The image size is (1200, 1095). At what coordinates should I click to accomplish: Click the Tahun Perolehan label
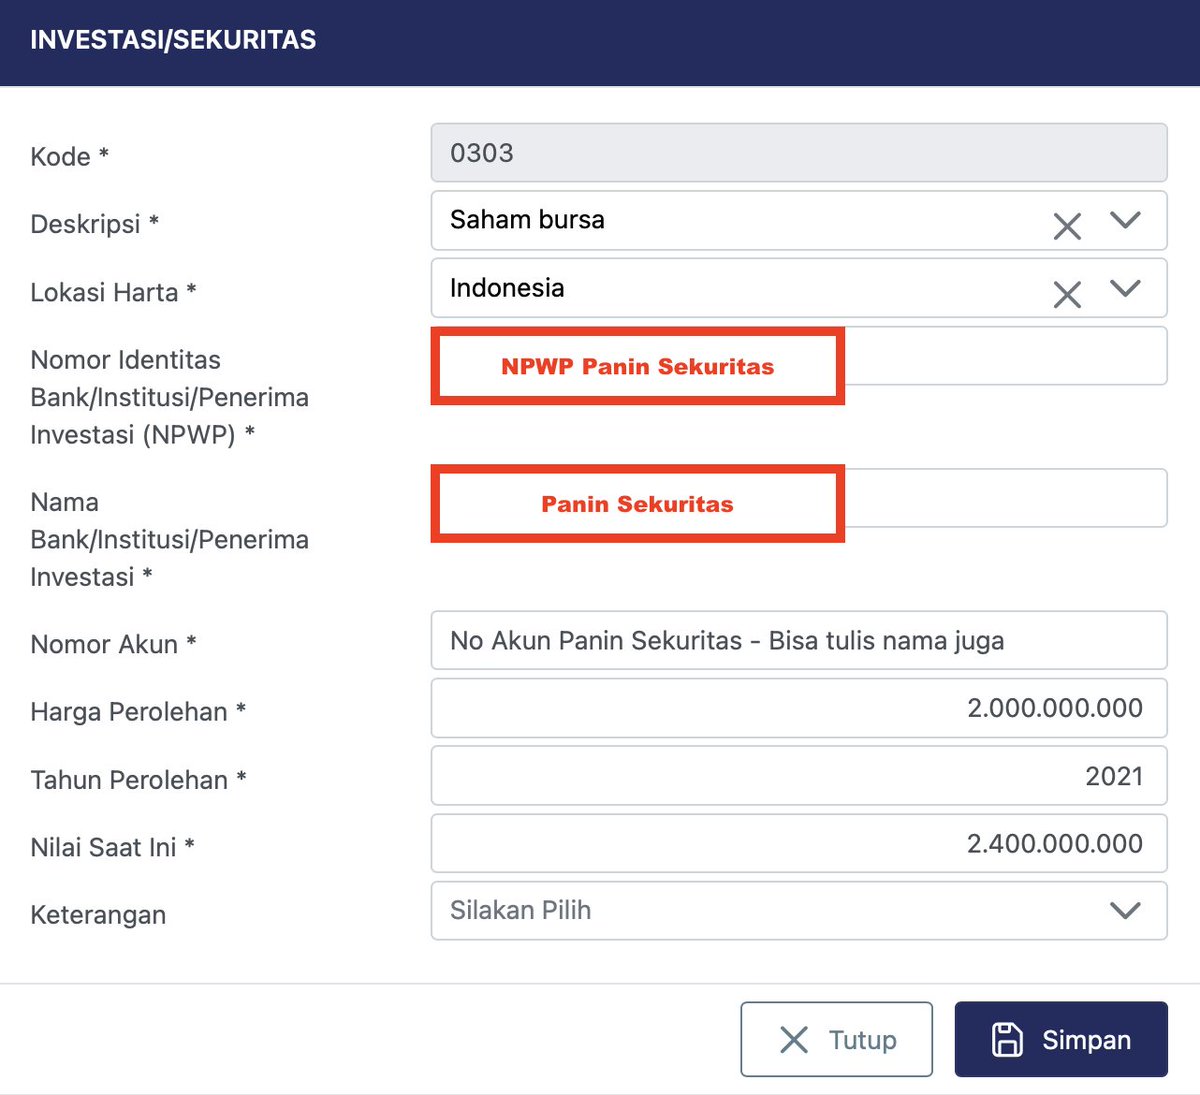click(138, 780)
